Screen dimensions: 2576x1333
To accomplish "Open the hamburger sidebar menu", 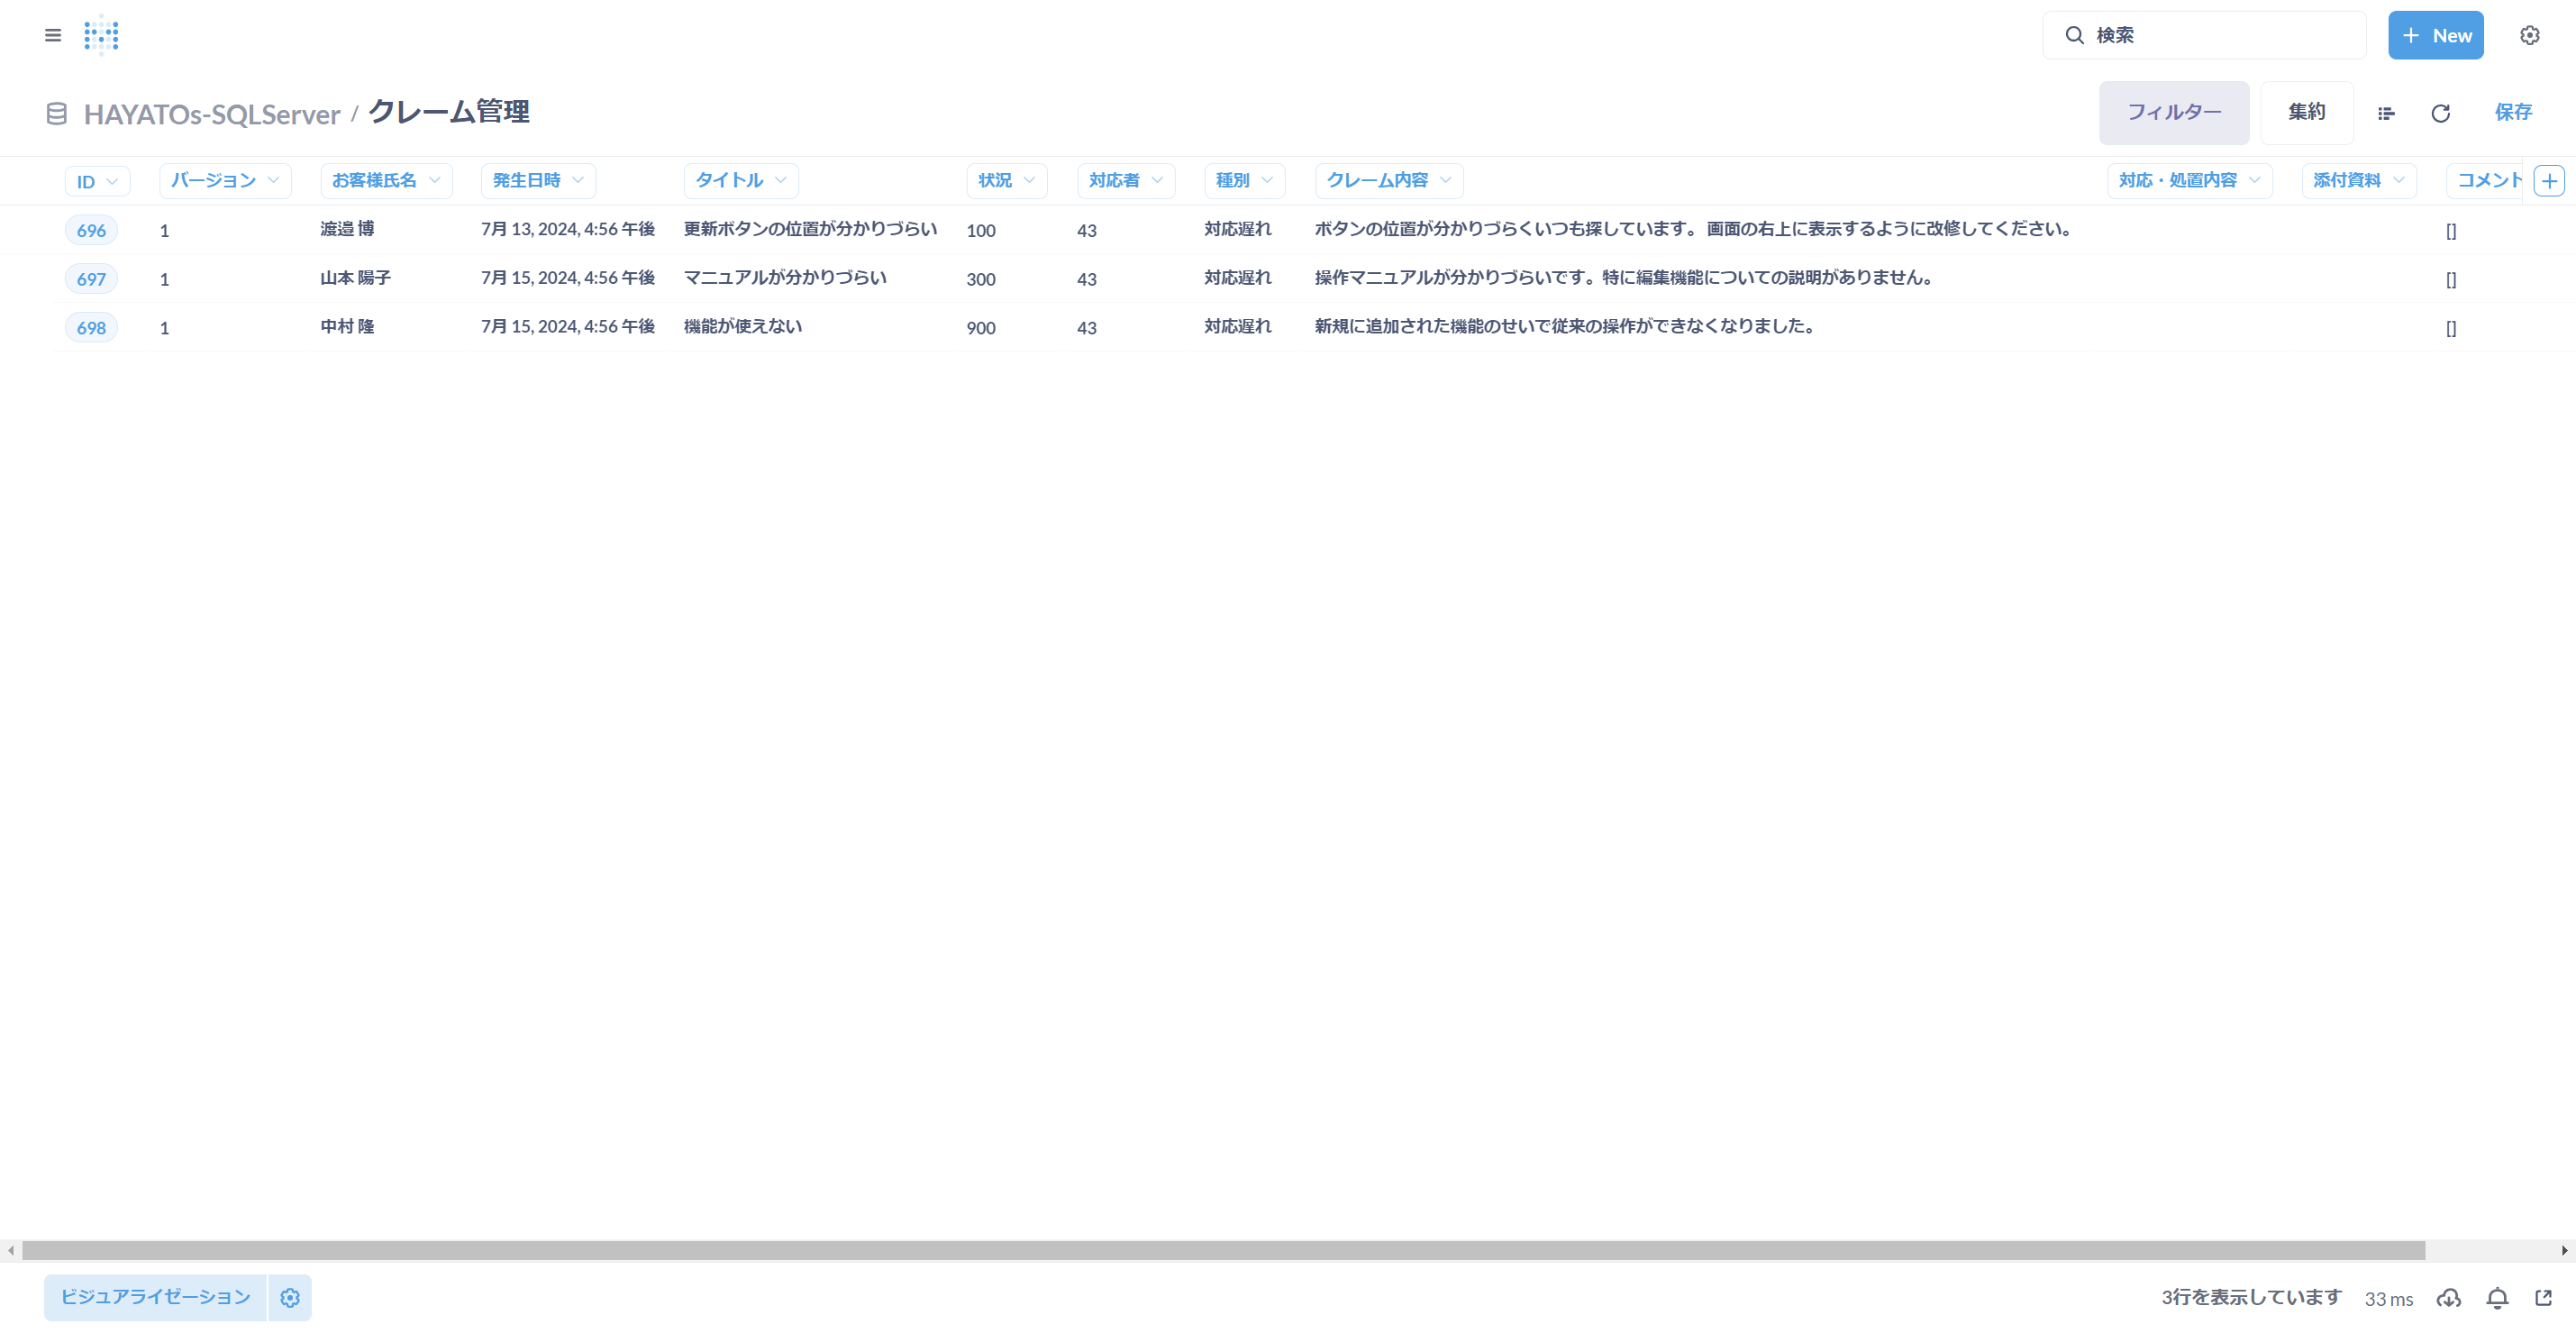I will pyautogui.click(x=53, y=35).
